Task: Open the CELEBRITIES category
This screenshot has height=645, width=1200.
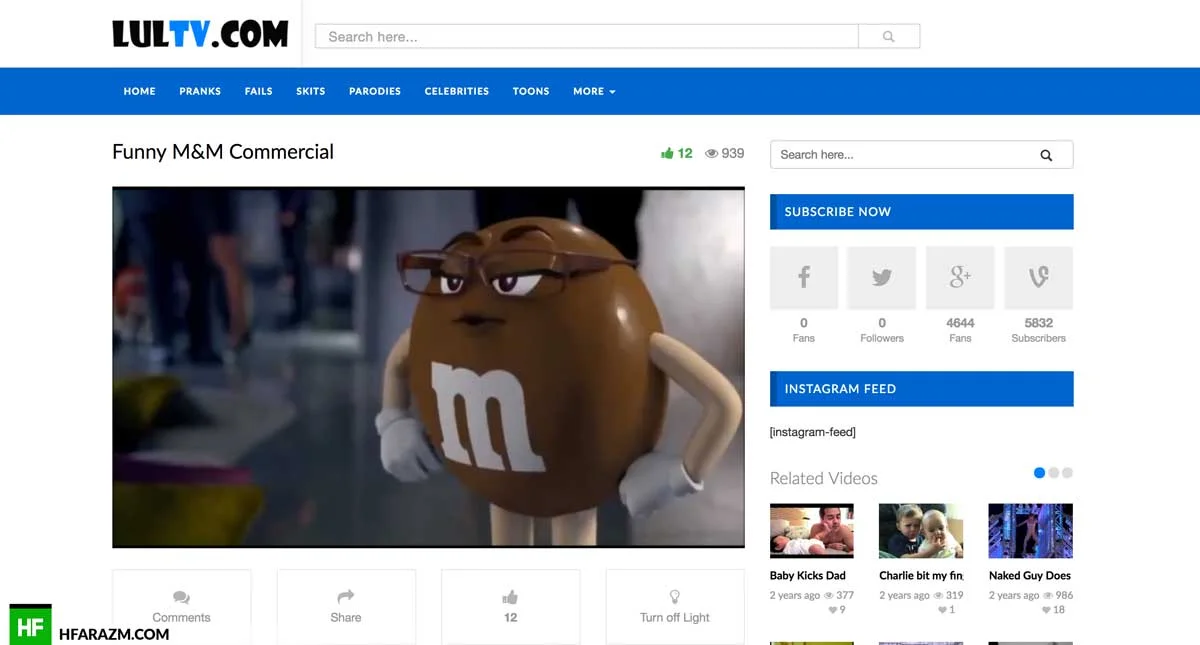Action: [457, 91]
